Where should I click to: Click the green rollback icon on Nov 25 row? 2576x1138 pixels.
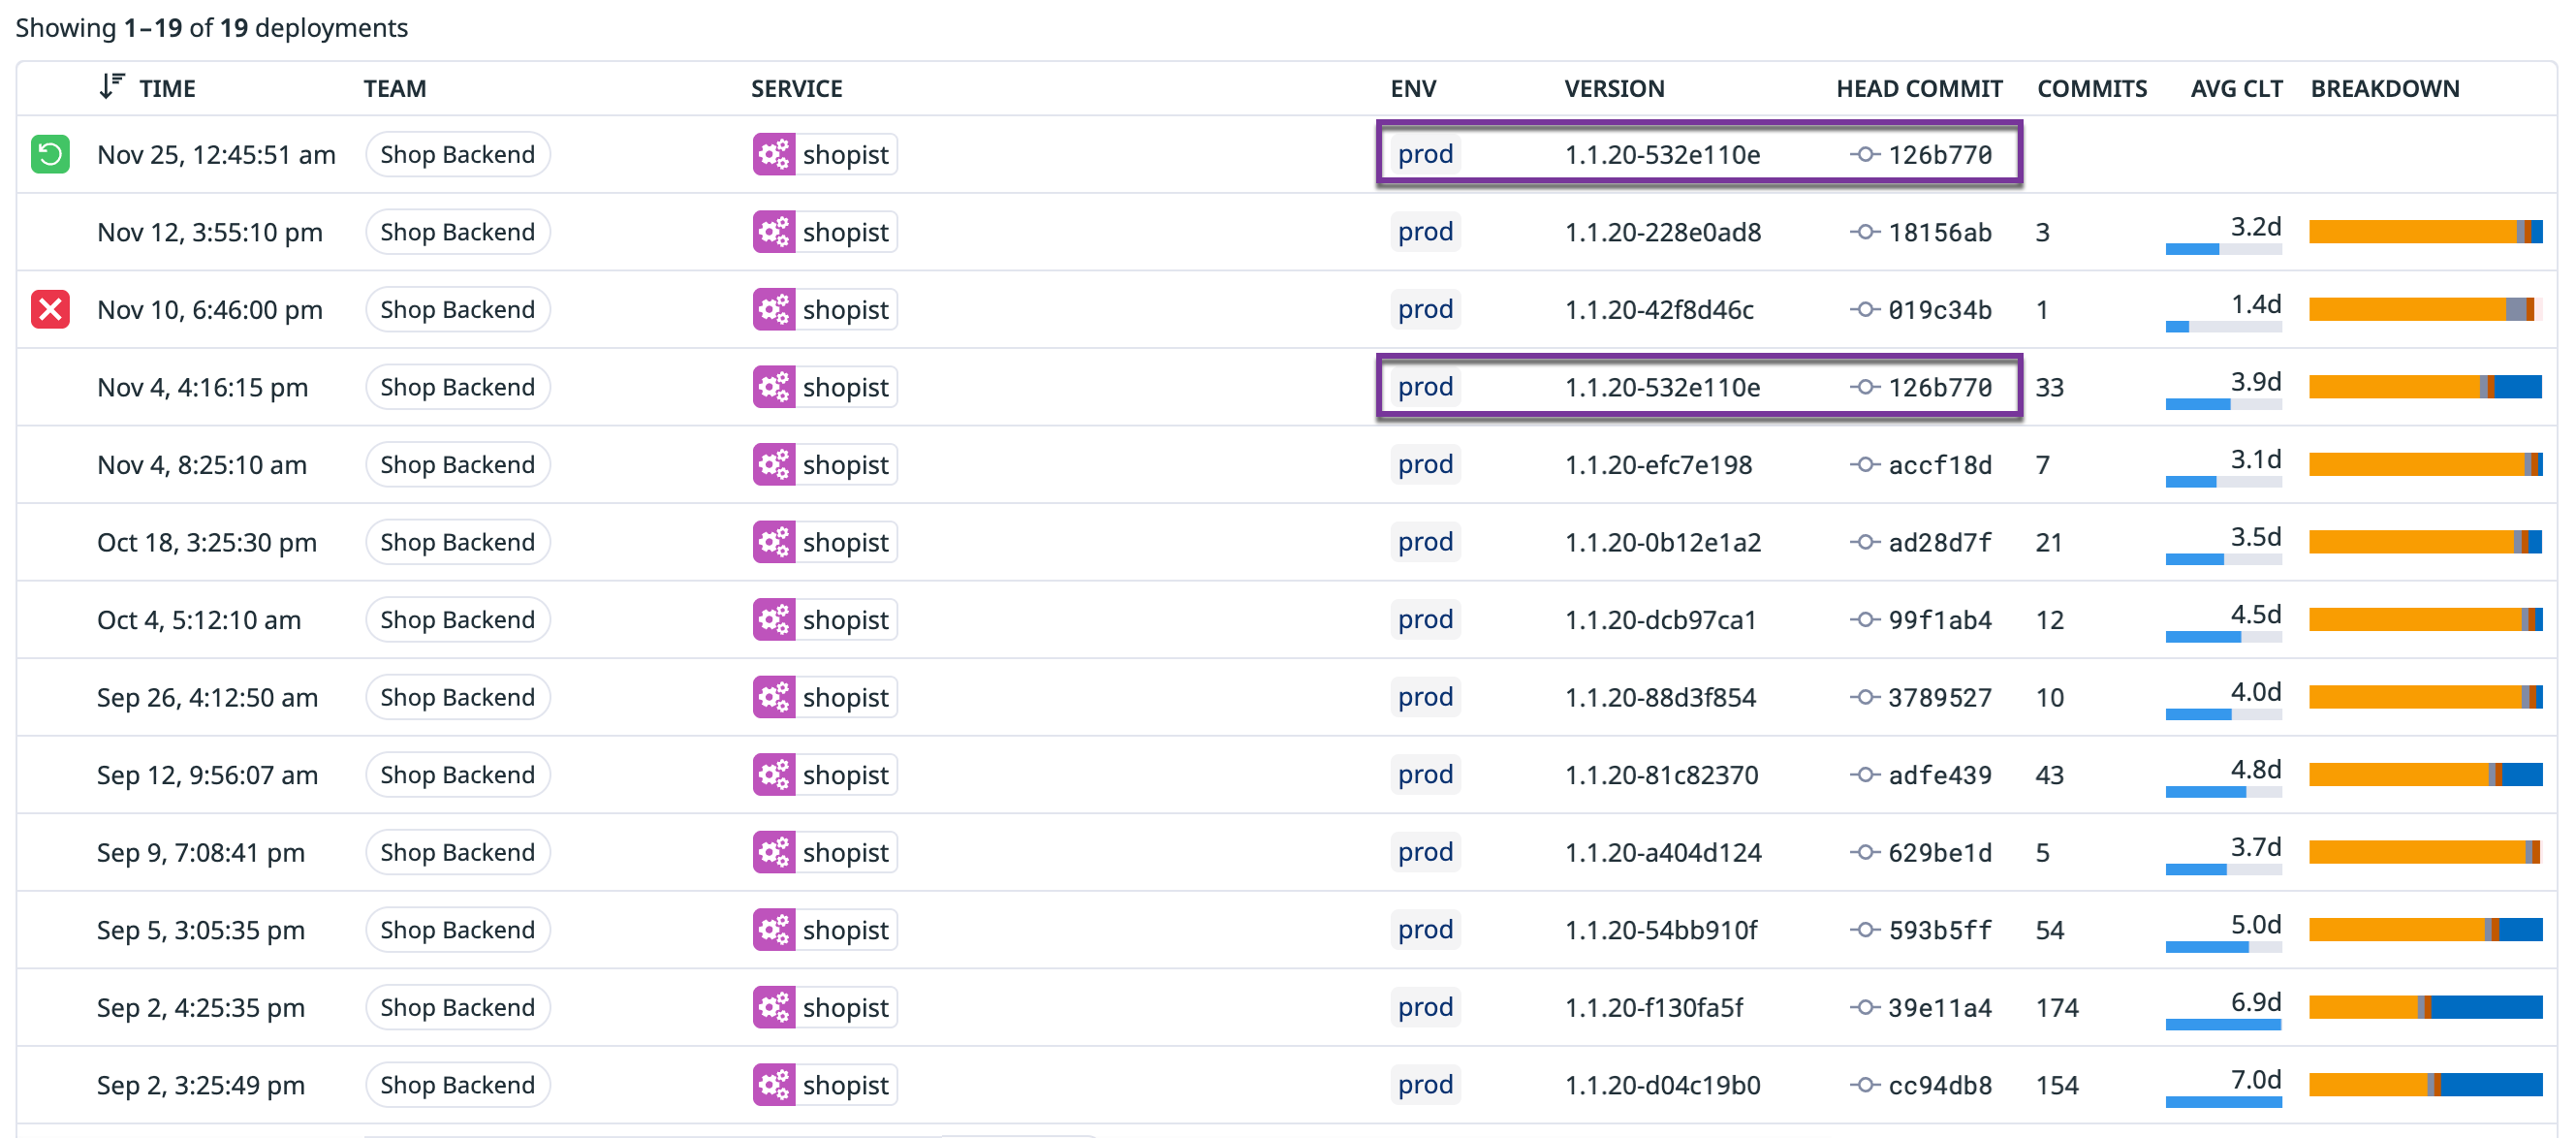pos(50,155)
